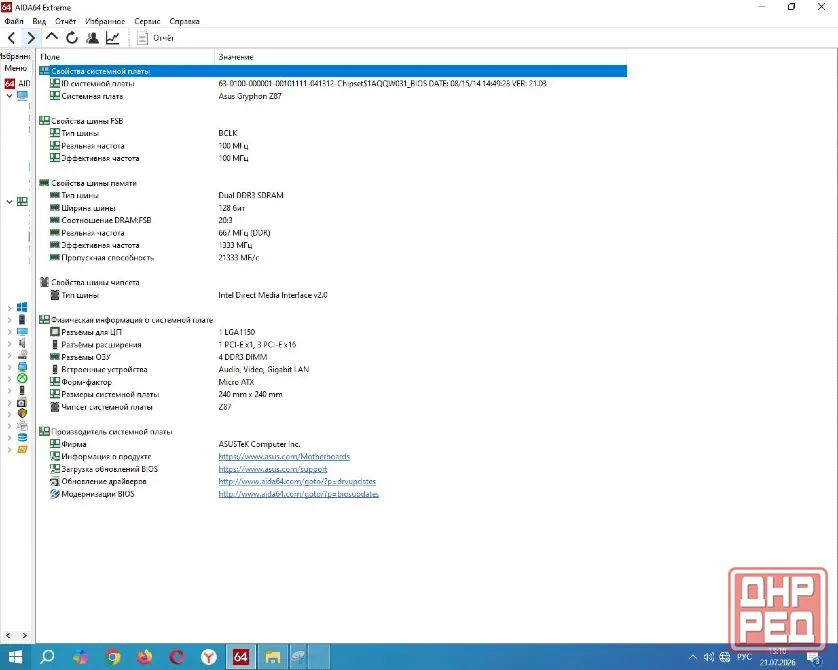Select the server tower node in the tree

pos(22,320)
